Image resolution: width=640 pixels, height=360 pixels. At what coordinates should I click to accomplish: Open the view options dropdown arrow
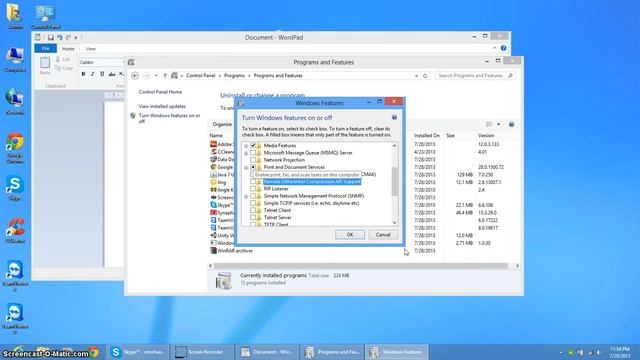498,124
